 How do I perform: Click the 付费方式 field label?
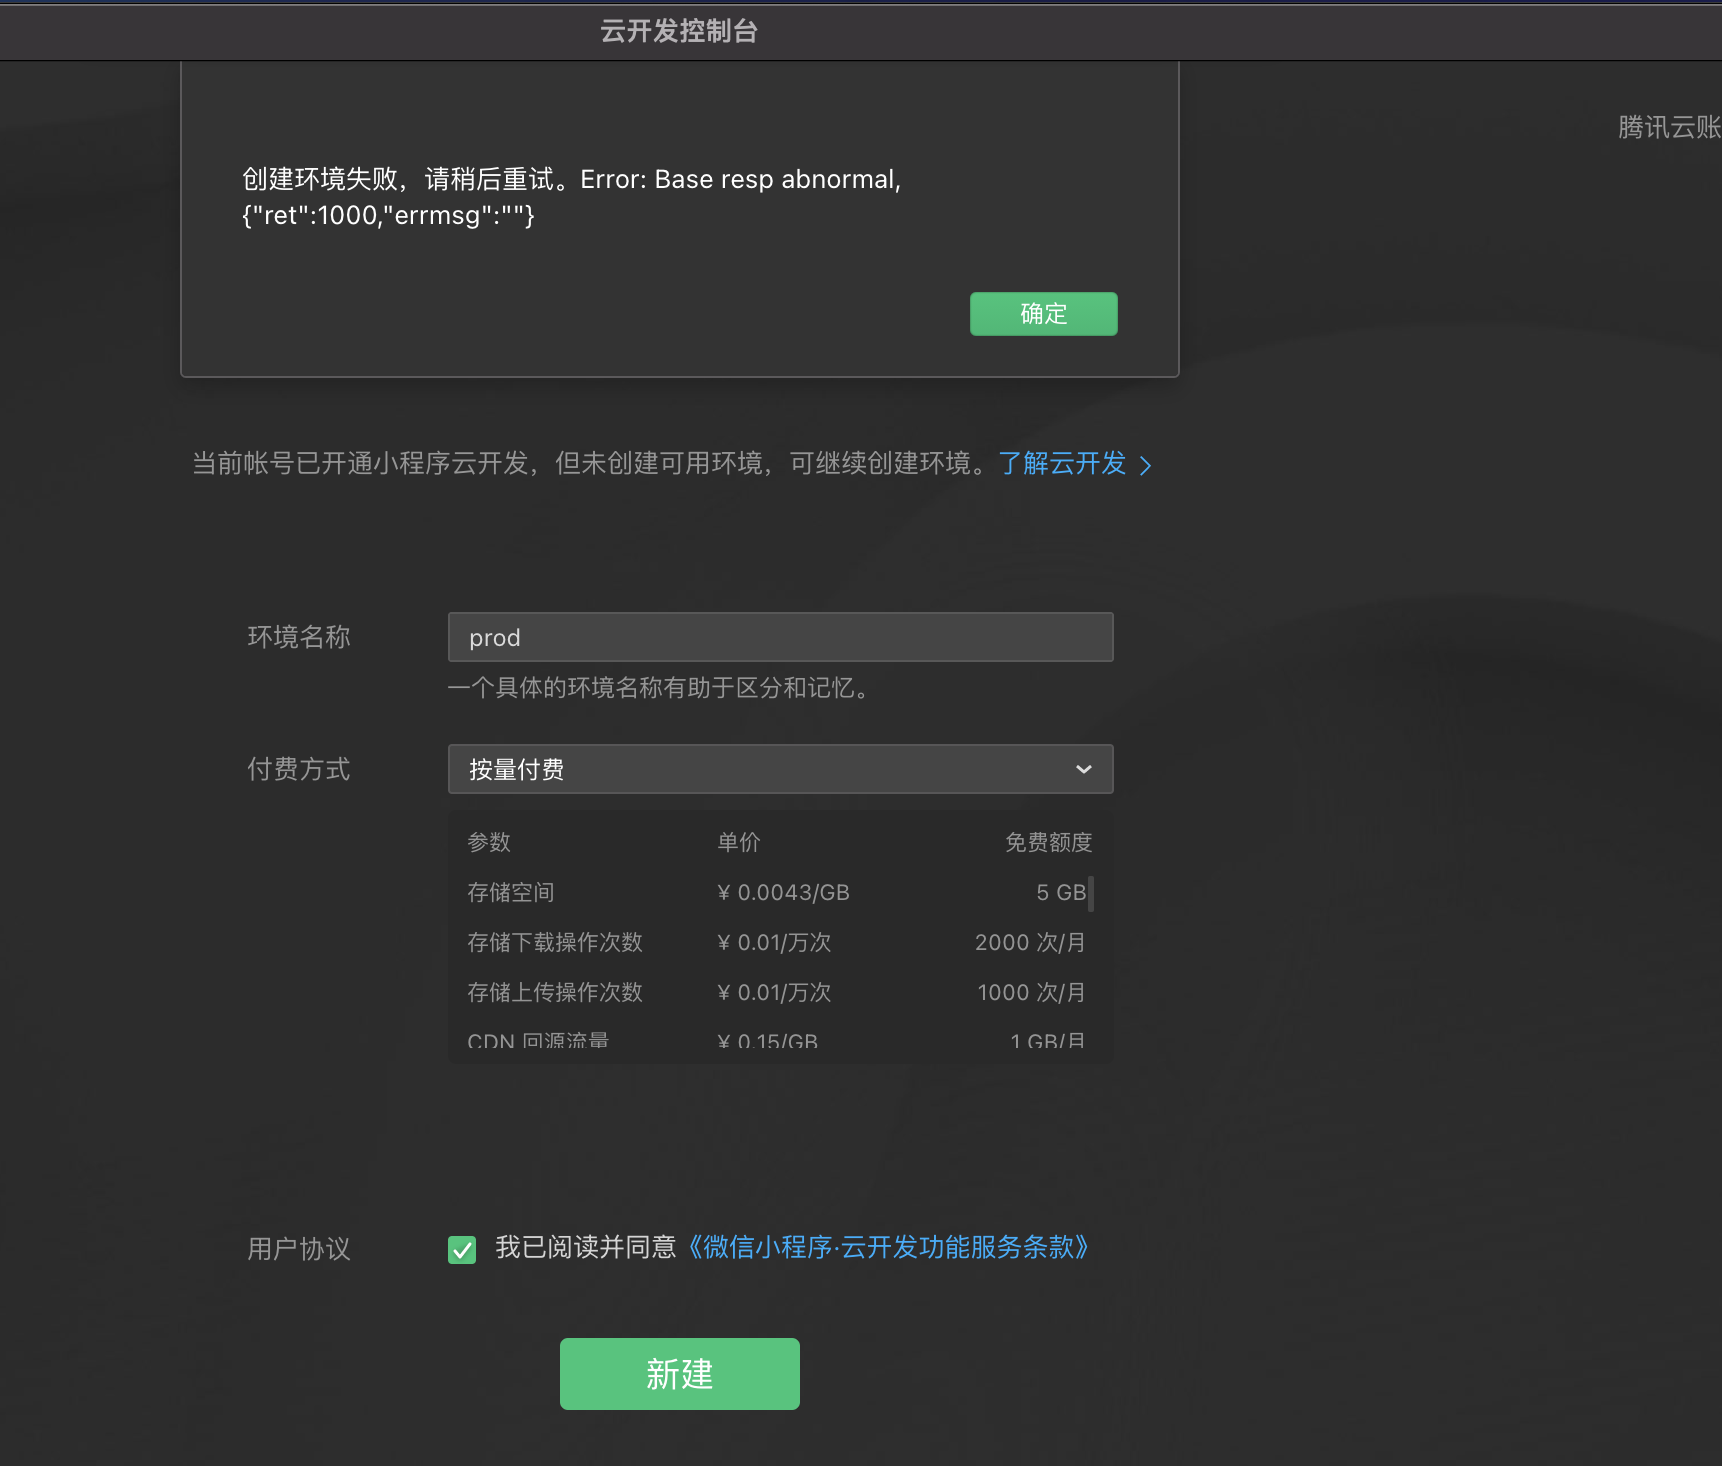point(299,769)
